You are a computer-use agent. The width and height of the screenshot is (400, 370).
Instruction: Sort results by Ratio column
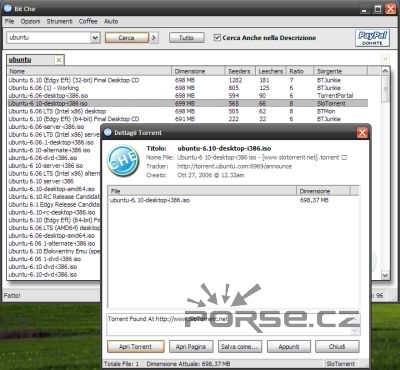pyautogui.click(x=300, y=71)
